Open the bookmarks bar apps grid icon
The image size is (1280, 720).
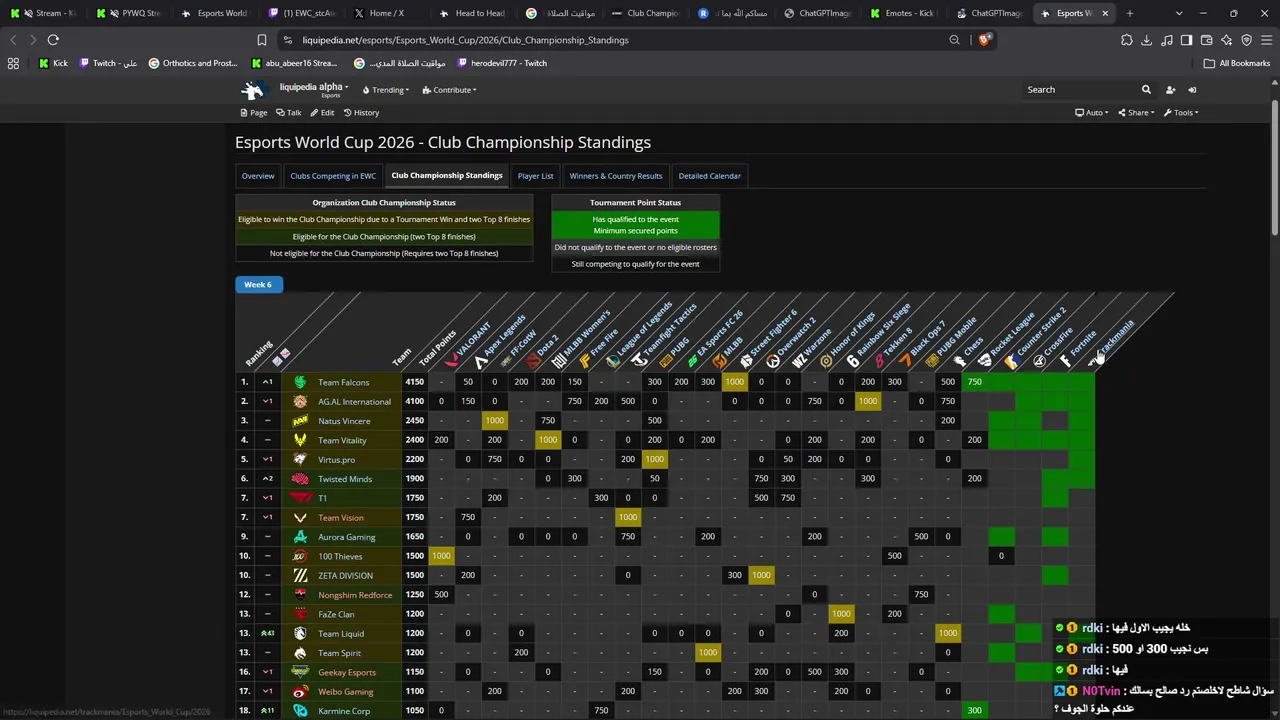coord(13,63)
